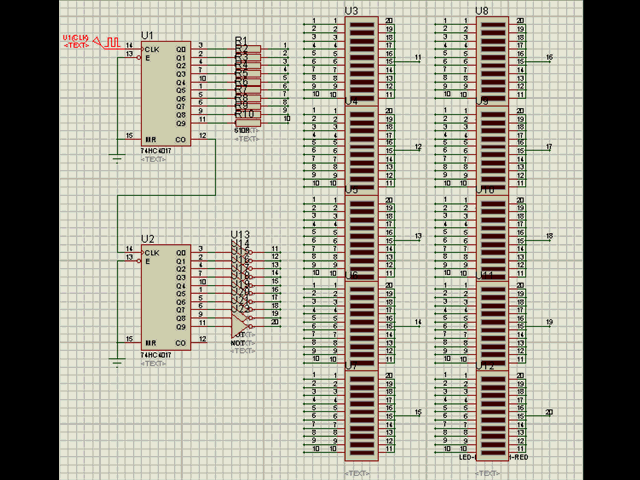Click the LED-RED part name under U12
Viewport: 640px width, 480px height.
pyautogui.click(x=493, y=457)
